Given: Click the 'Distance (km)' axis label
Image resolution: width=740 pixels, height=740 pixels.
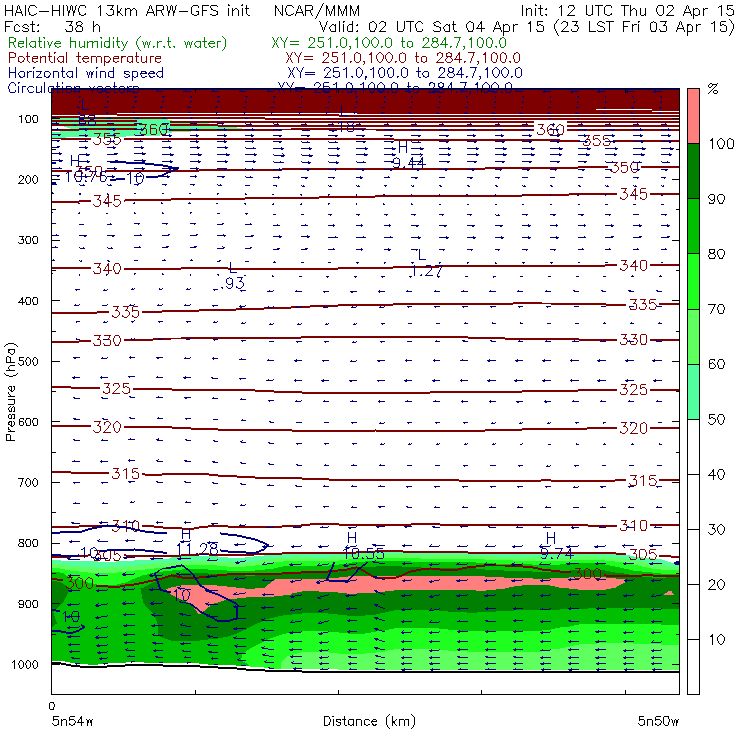Looking at the screenshot, I should click(x=369, y=721).
